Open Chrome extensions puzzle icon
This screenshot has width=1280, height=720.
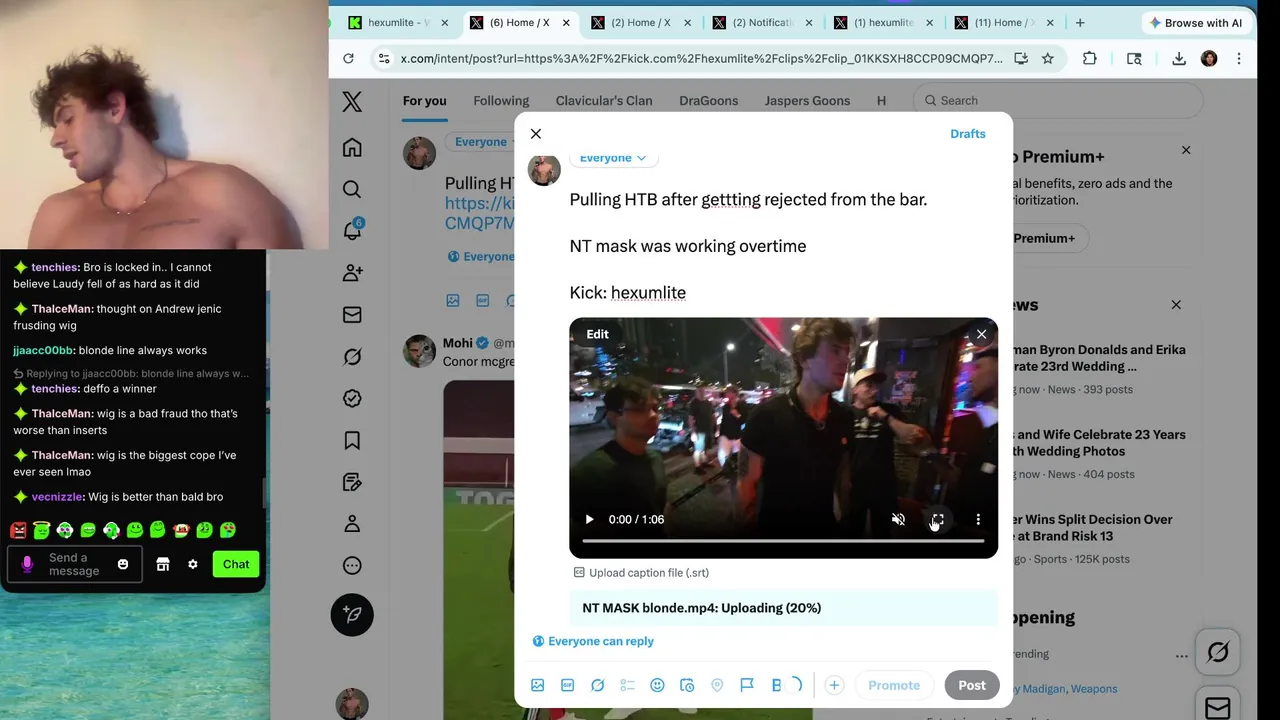1090,58
